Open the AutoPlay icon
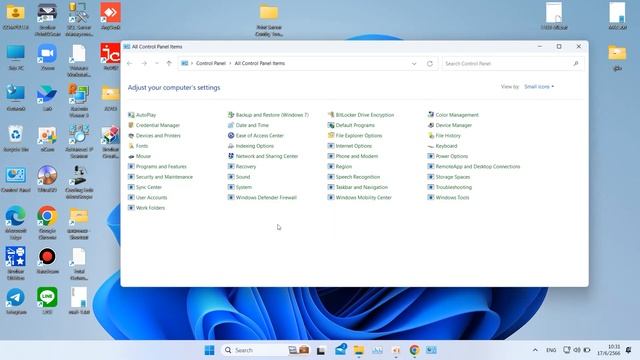Screen dimensions: 640x360 131,115
